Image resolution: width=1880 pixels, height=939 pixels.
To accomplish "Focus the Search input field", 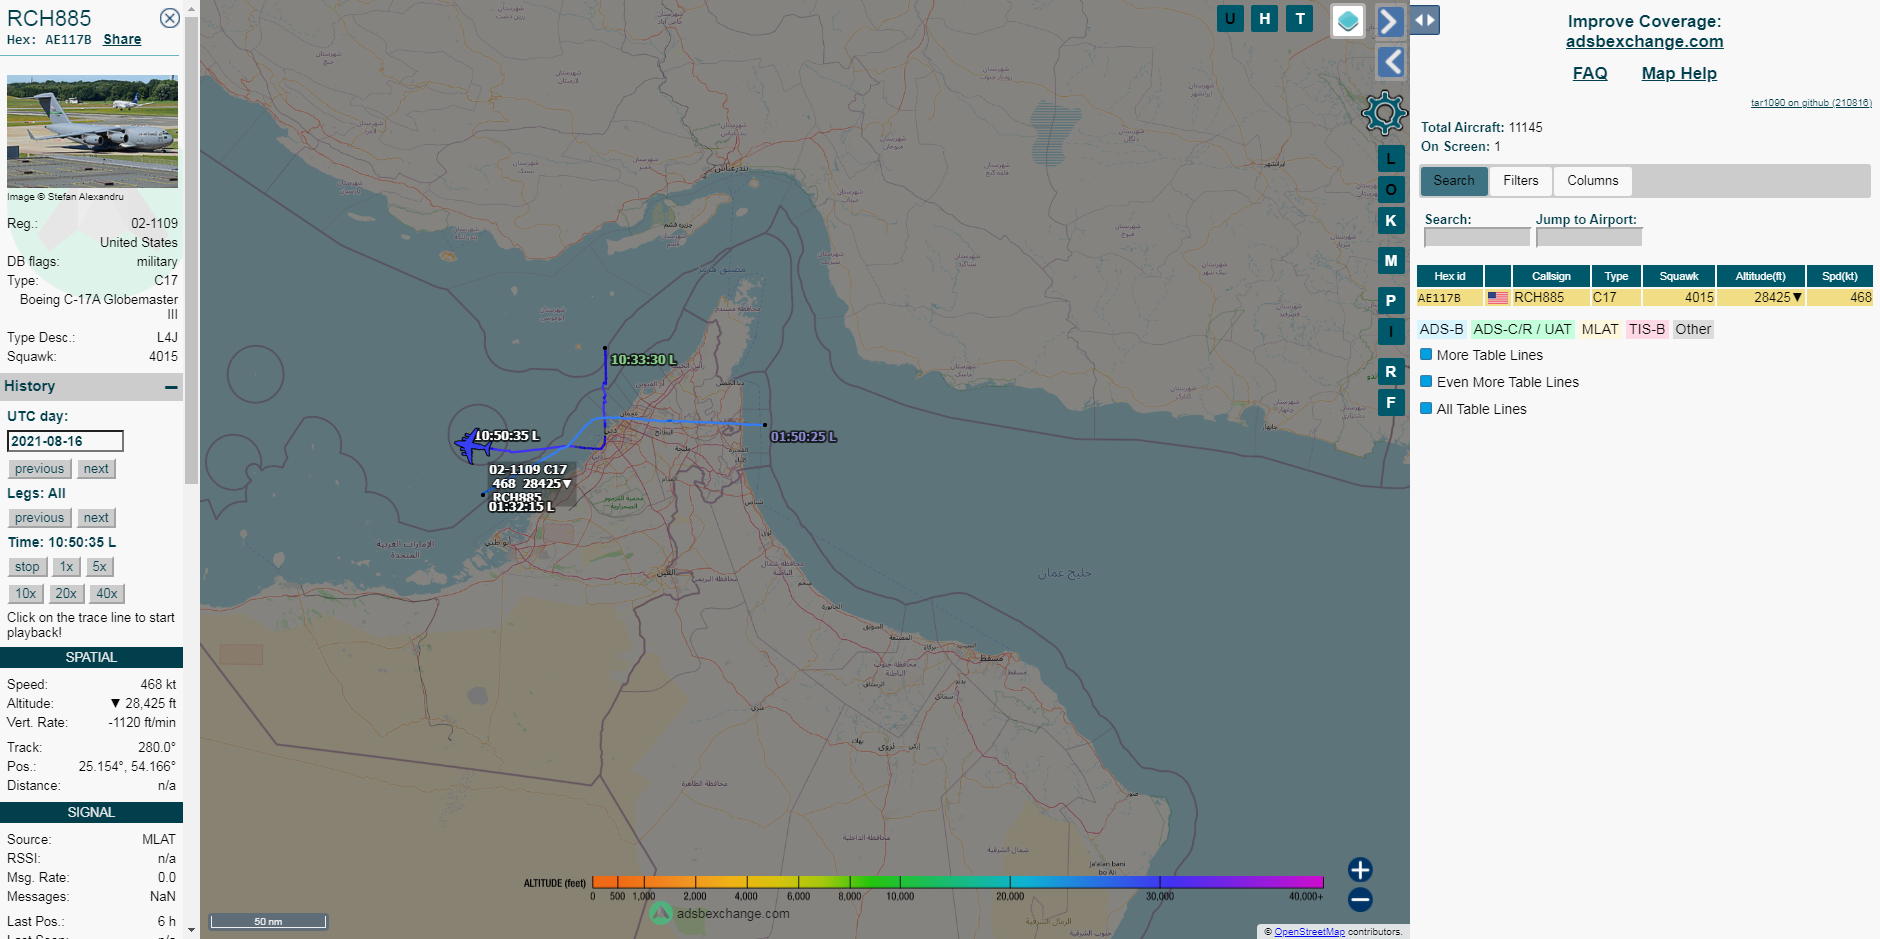I will pyautogui.click(x=1477, y=237).
